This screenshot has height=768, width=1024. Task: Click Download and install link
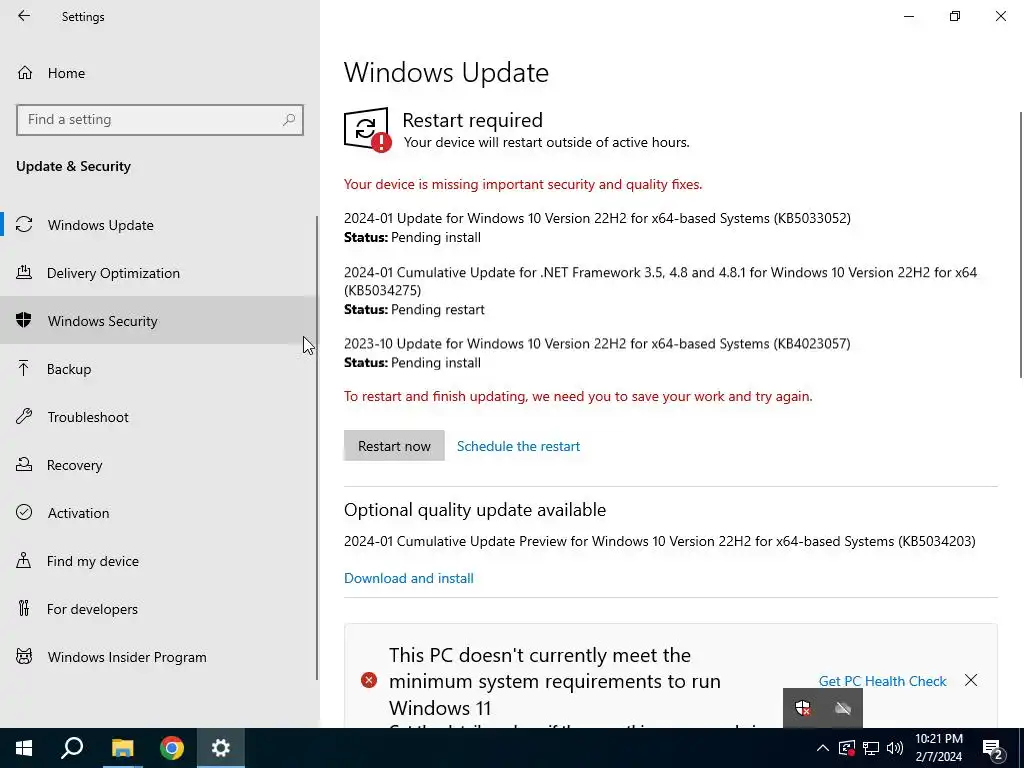(409, 578)
